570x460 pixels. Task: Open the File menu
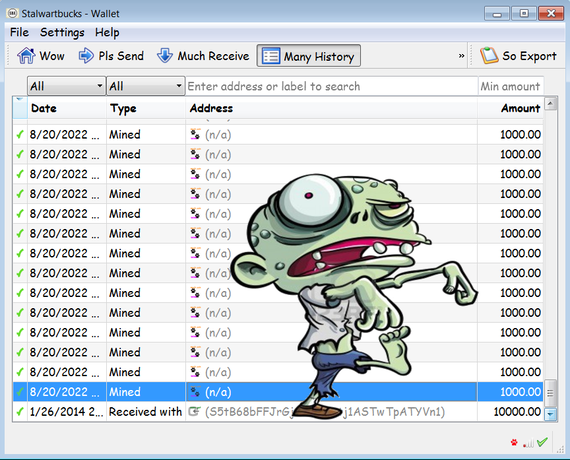click(x=19, y=32)
